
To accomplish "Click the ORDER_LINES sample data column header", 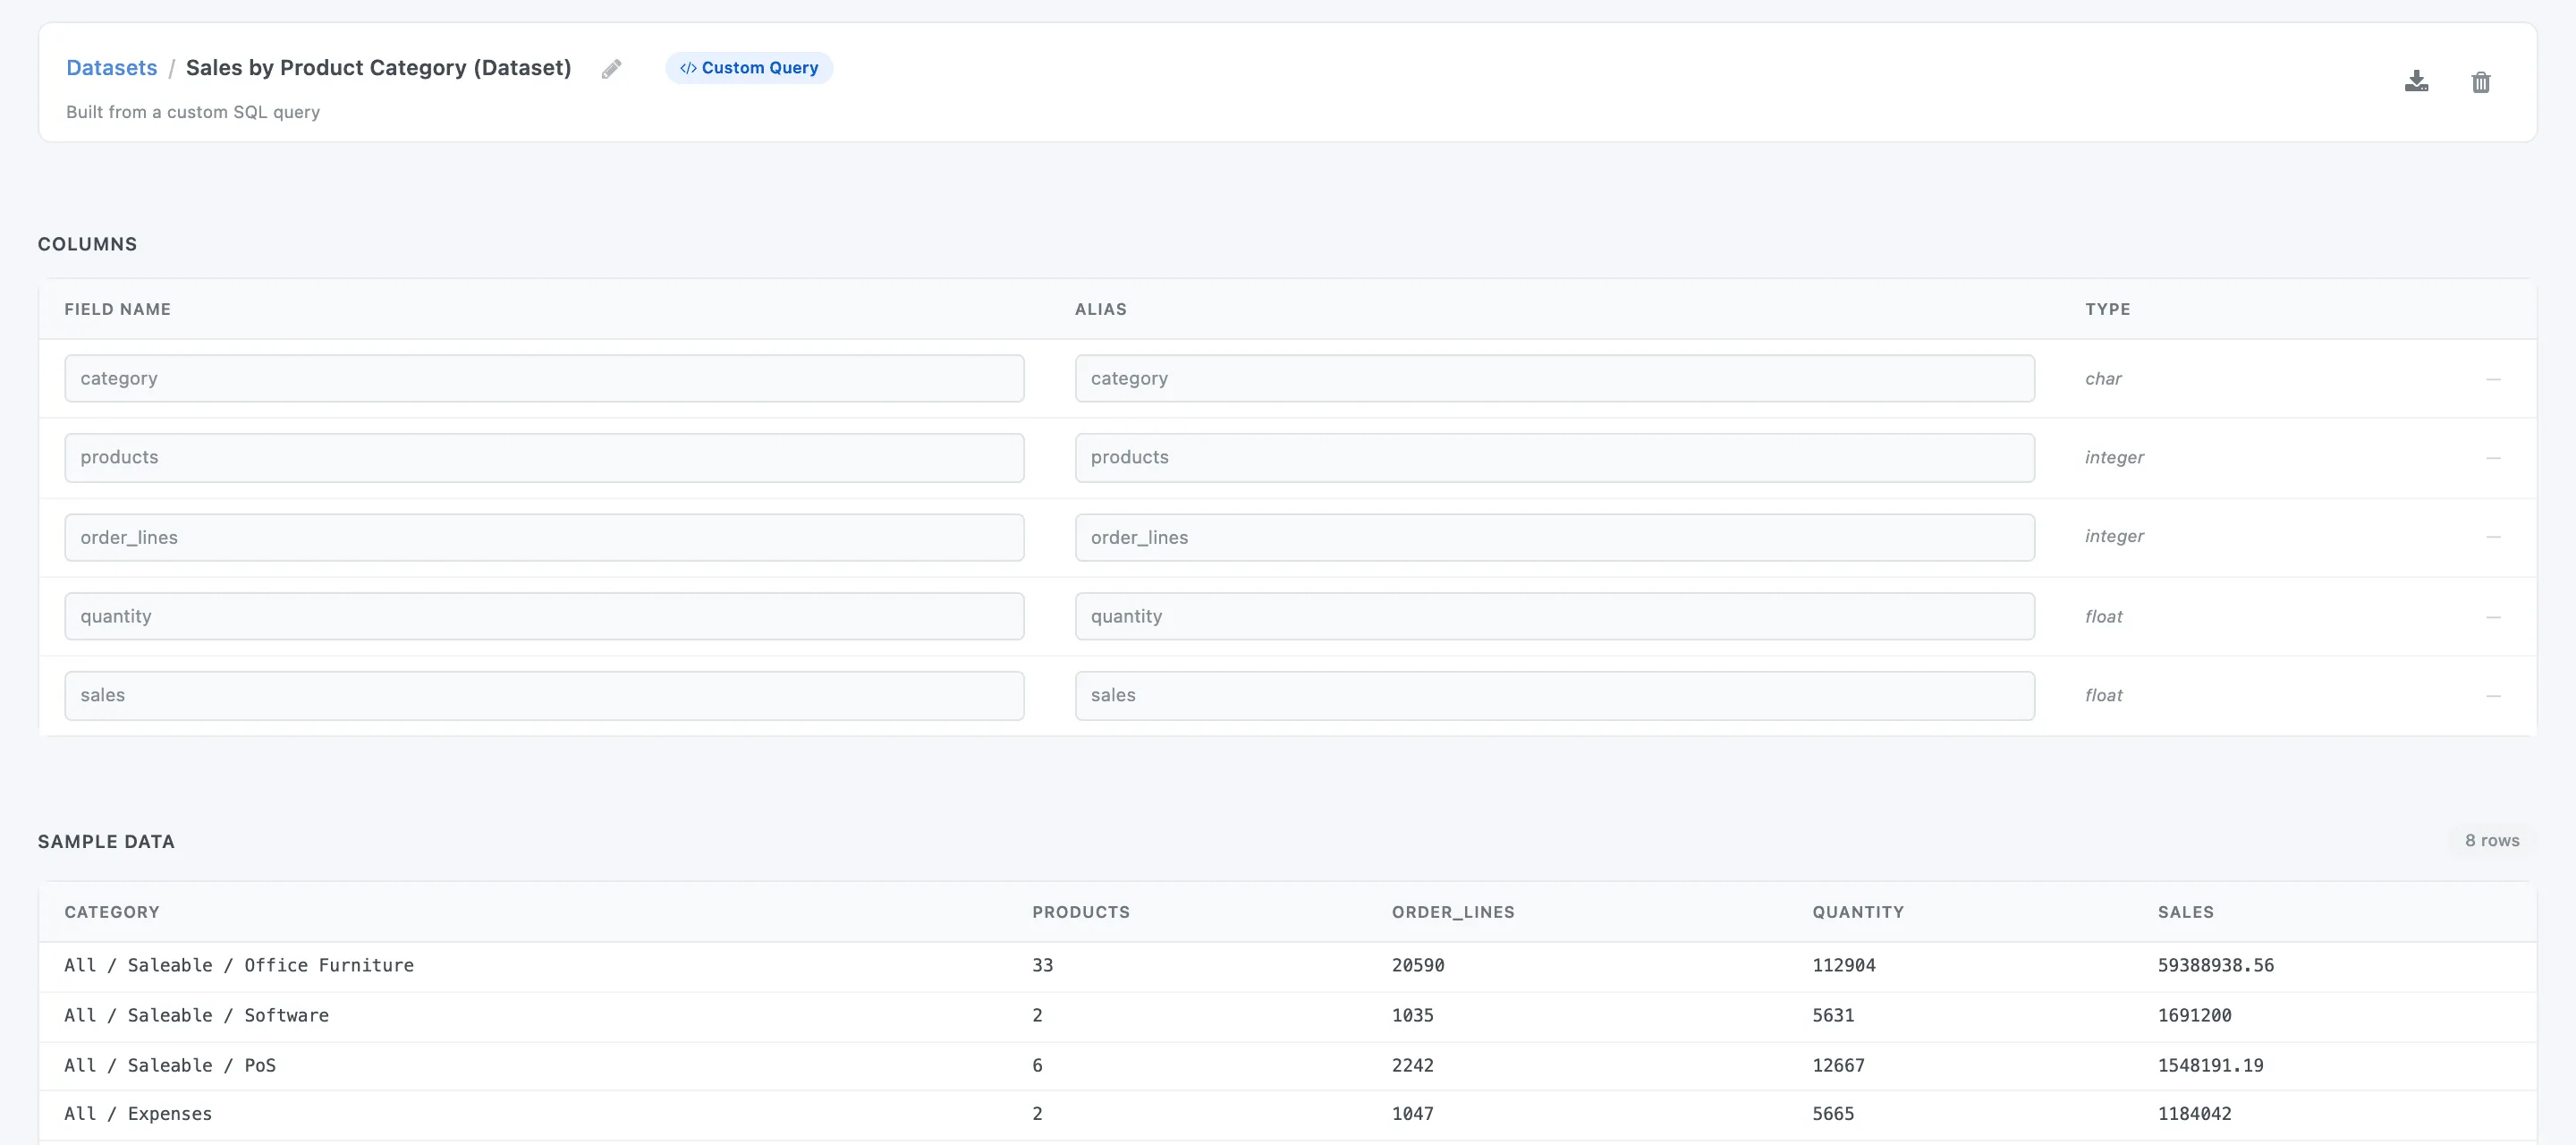I will (x=1453, y=912).
